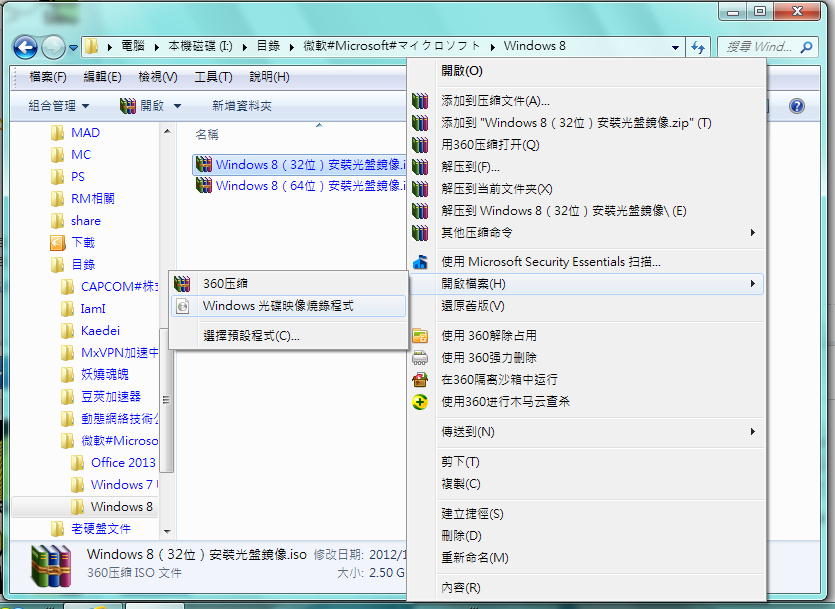The image size is (835, 609).
Task: Expand the 開啟檔案(H) submenu arrow
Action: click(x=752, y=284)
